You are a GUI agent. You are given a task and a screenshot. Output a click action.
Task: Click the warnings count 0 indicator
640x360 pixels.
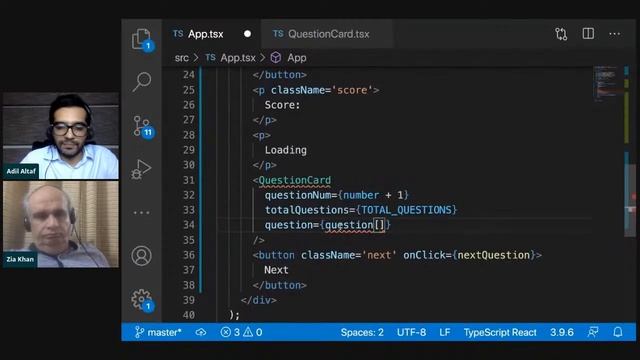[x=253, y=332]
